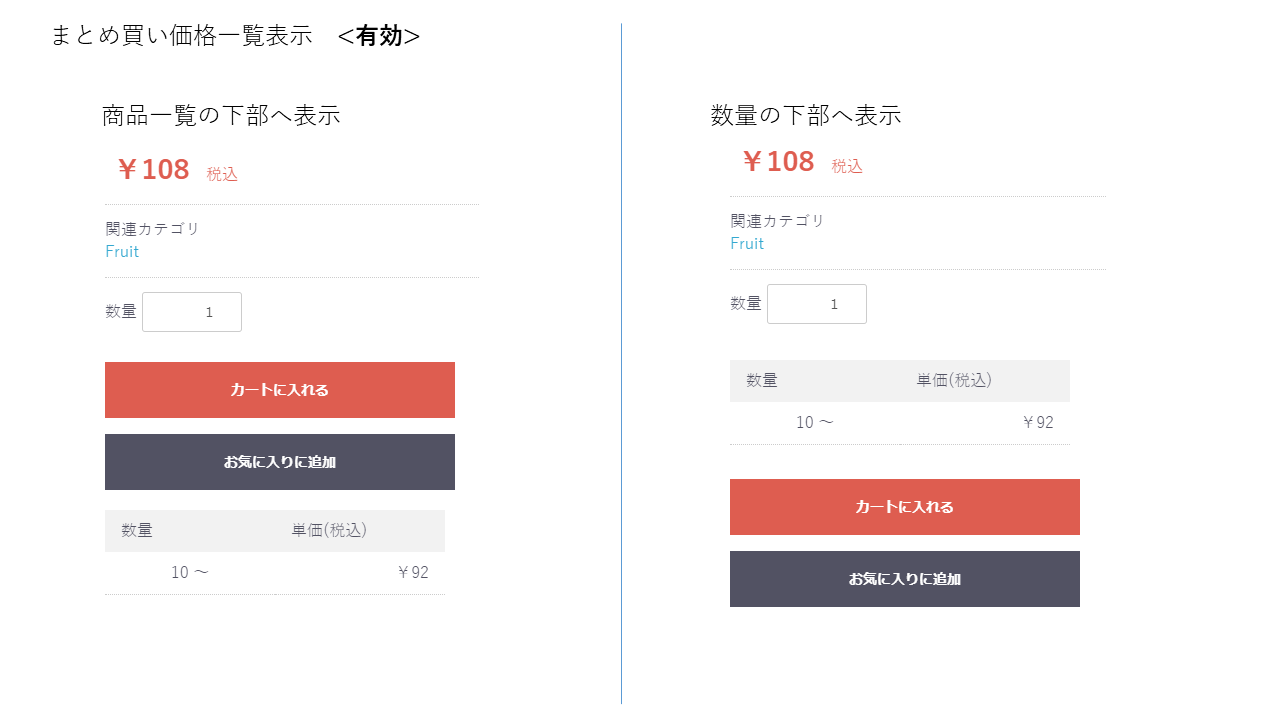Click 数量 table header in 数量の下部へ表示 section
This screenshot has height=720, width=1280.
(x=762, y=381)
